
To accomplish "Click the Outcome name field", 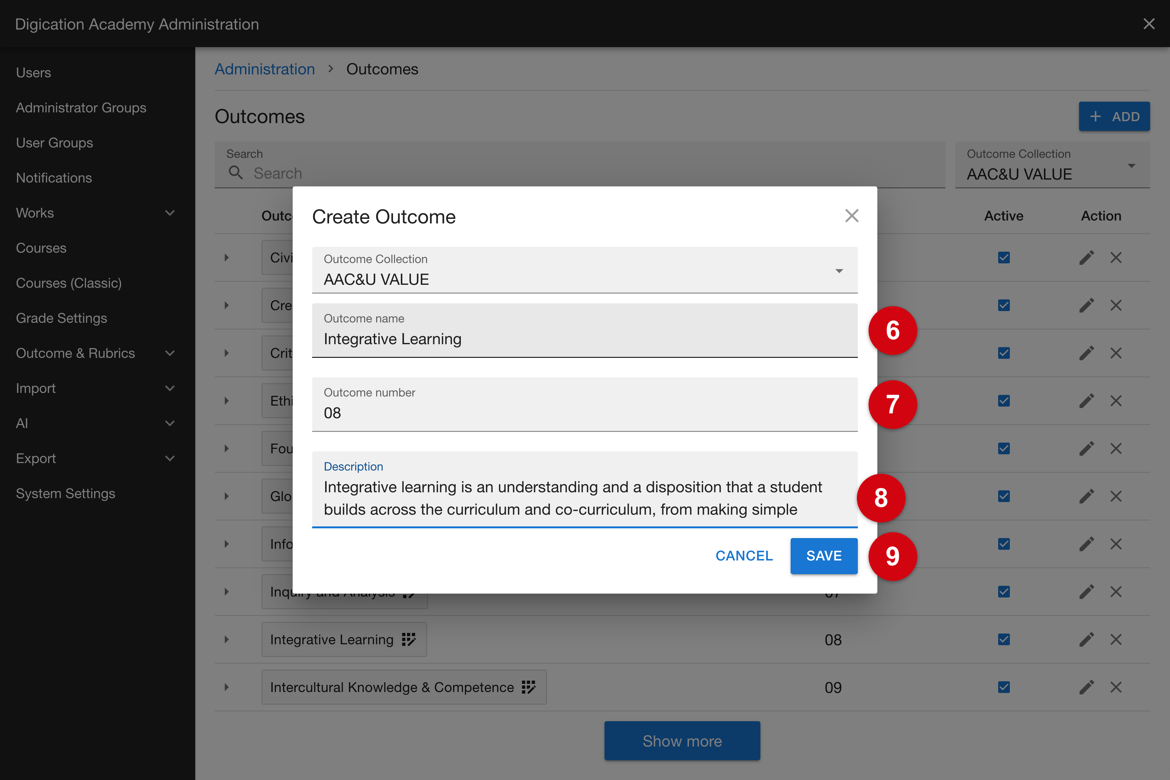I will (x=584, y=331).
